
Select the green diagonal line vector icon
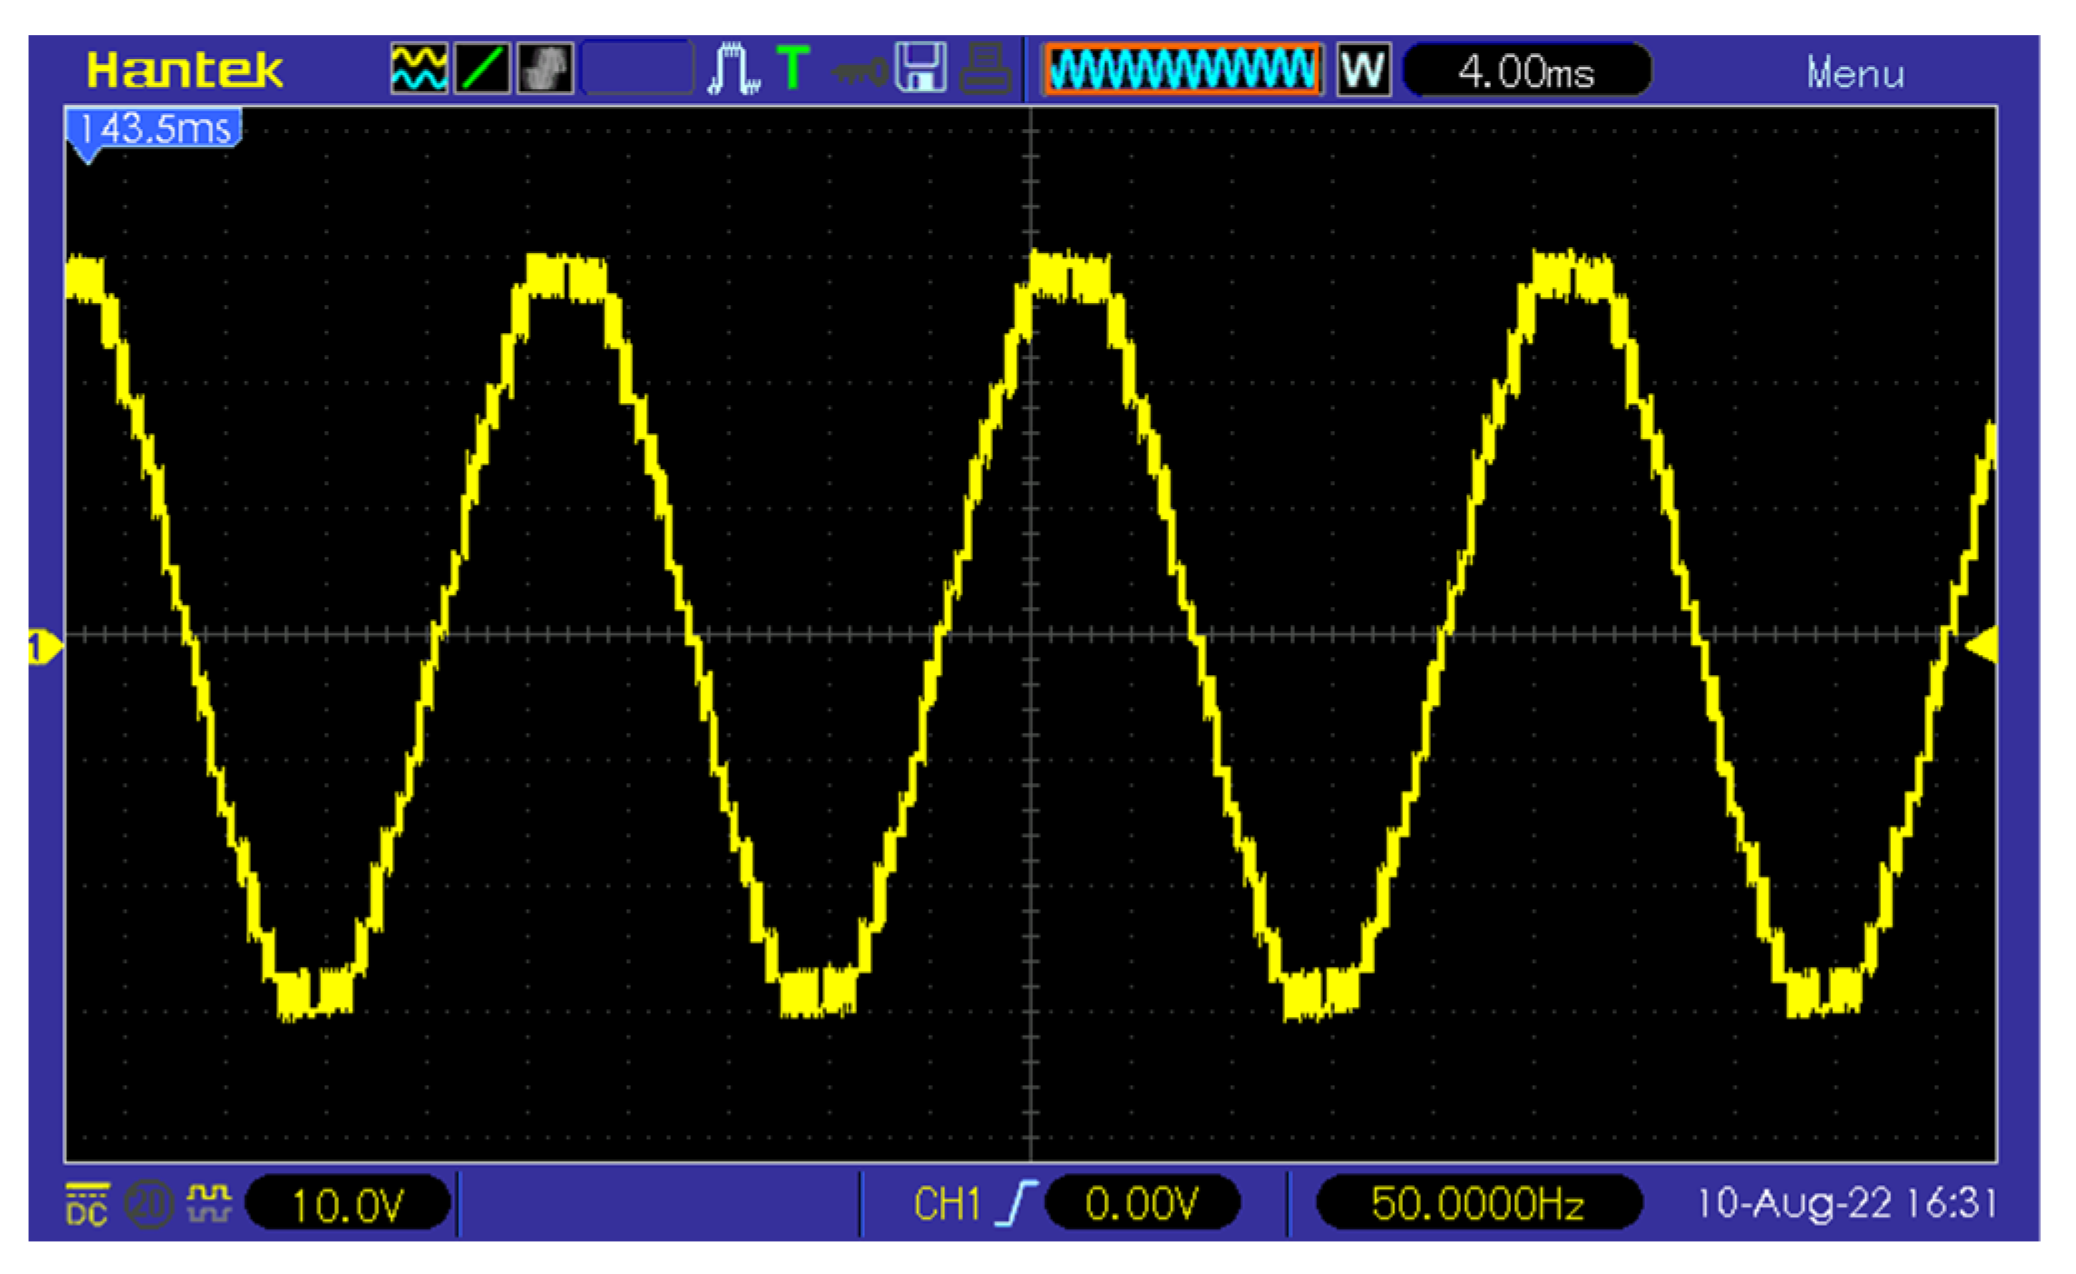pyautogui.click(x=483, y=69)
